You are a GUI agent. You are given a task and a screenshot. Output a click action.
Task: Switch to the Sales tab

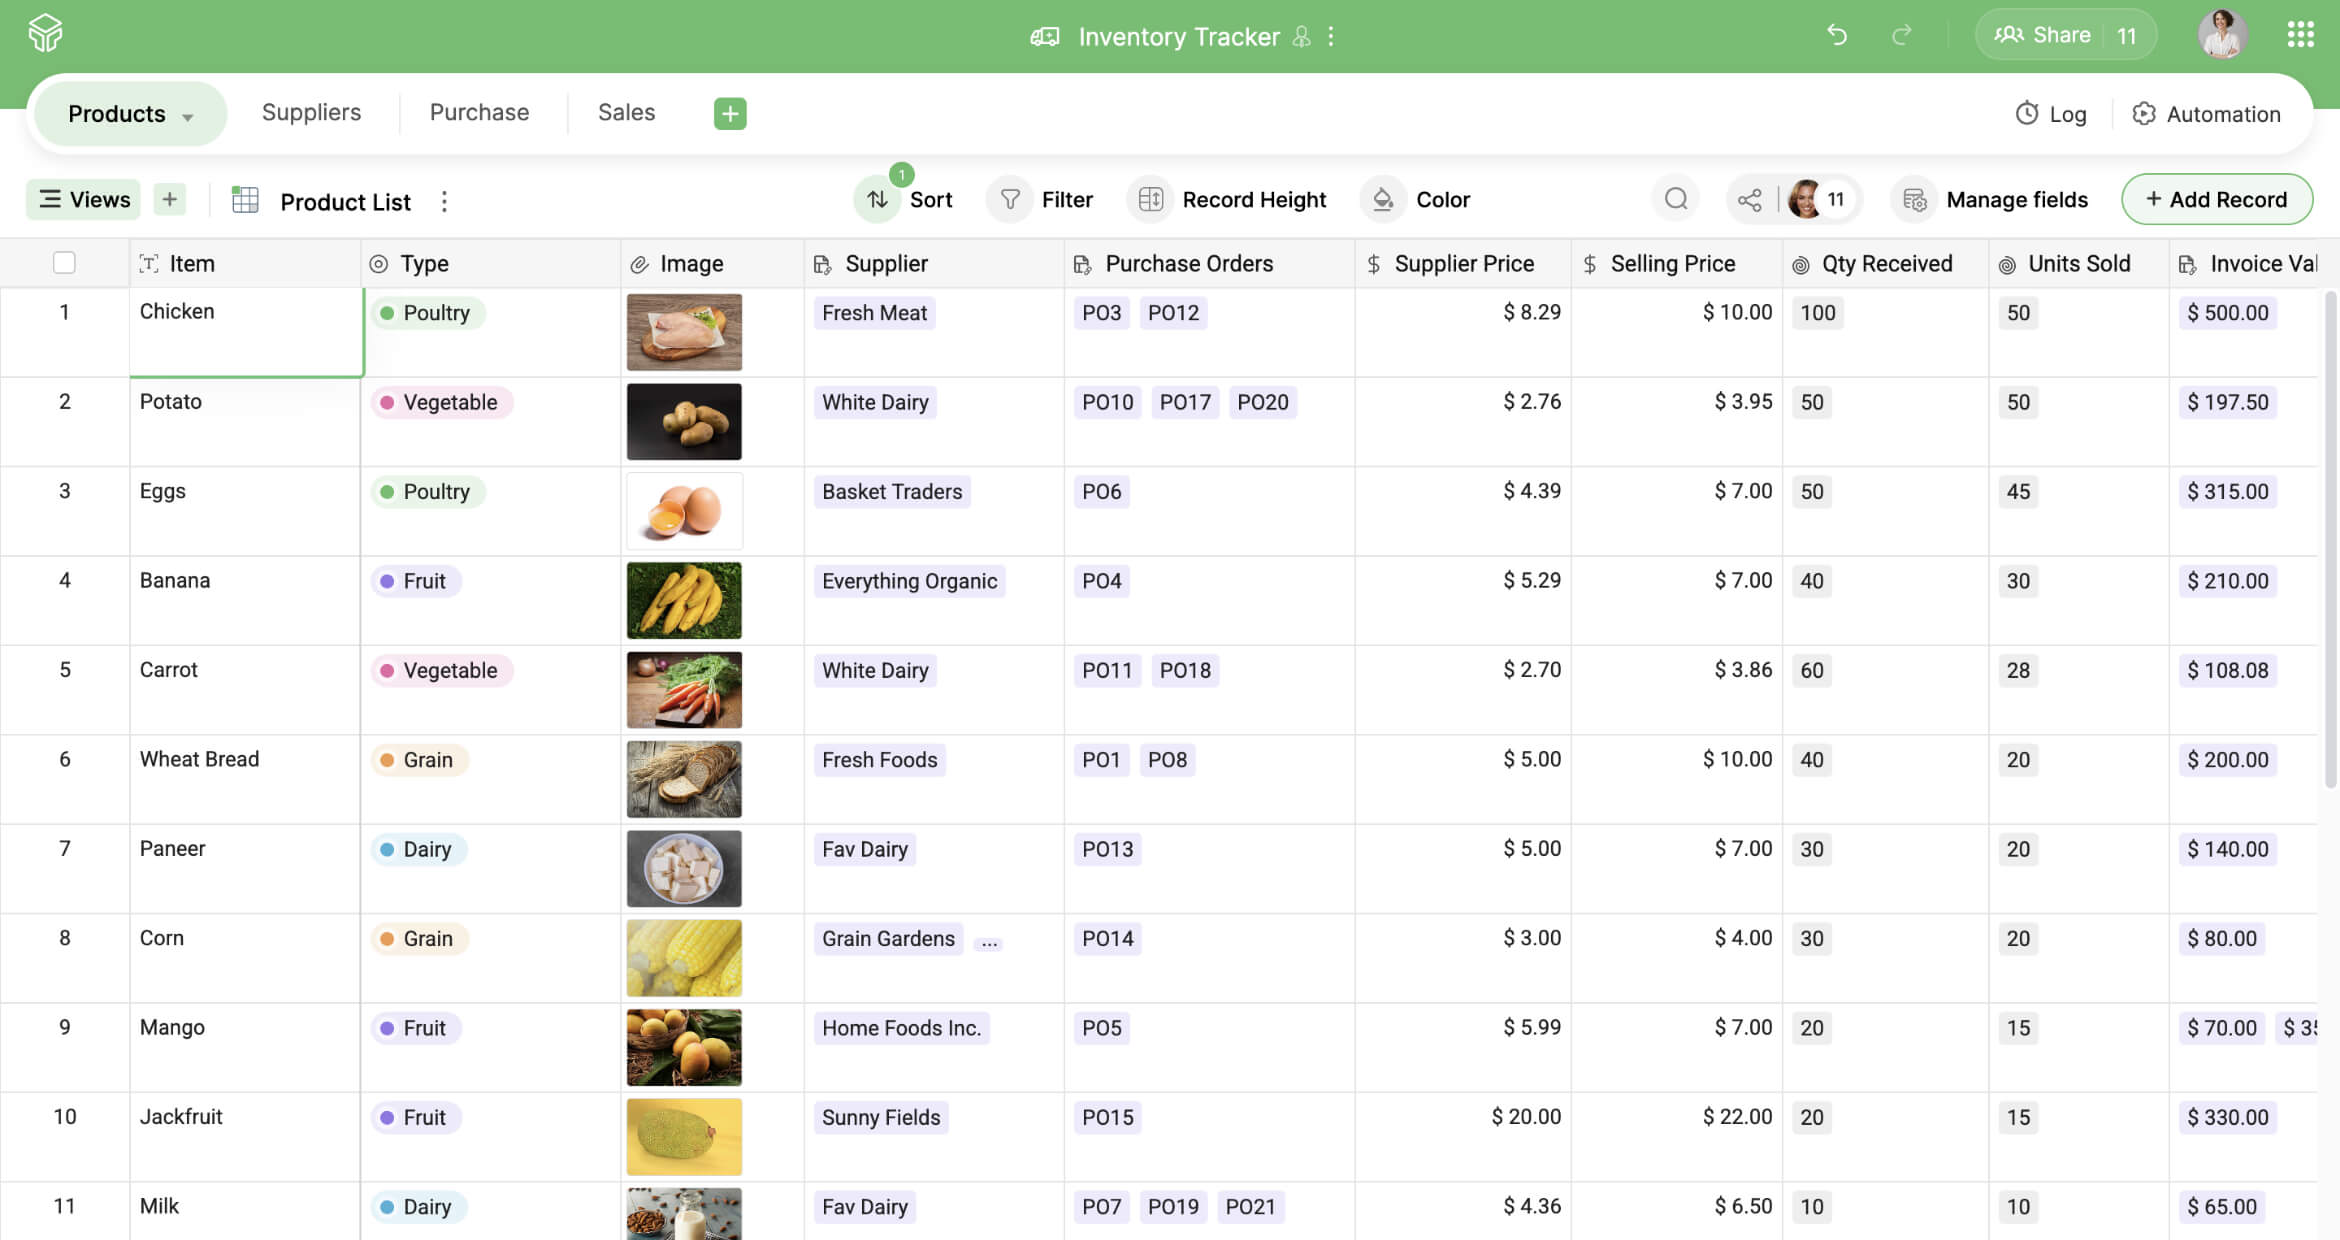tap(626, 112)
